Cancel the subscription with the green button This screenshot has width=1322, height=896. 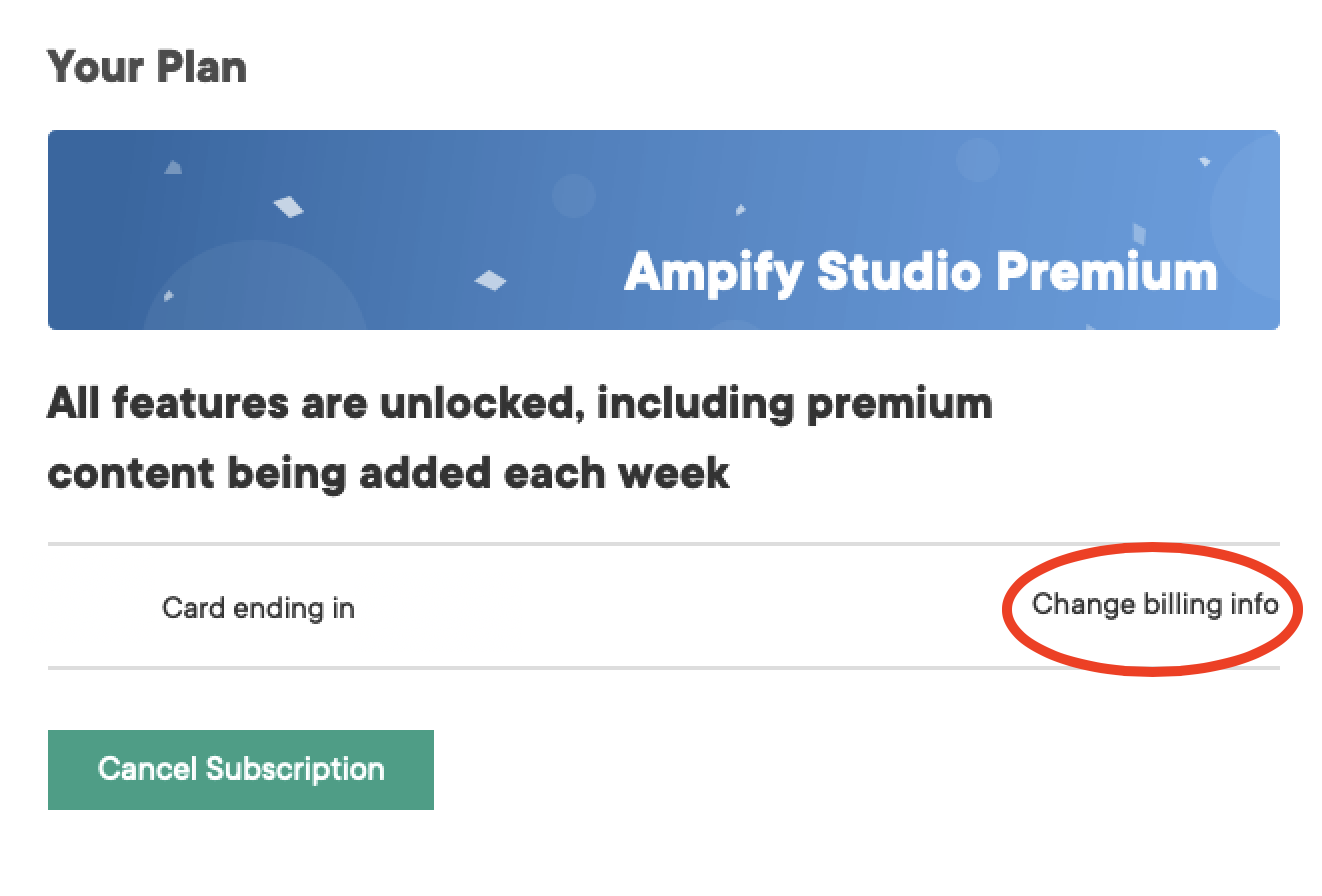[241, 769]
